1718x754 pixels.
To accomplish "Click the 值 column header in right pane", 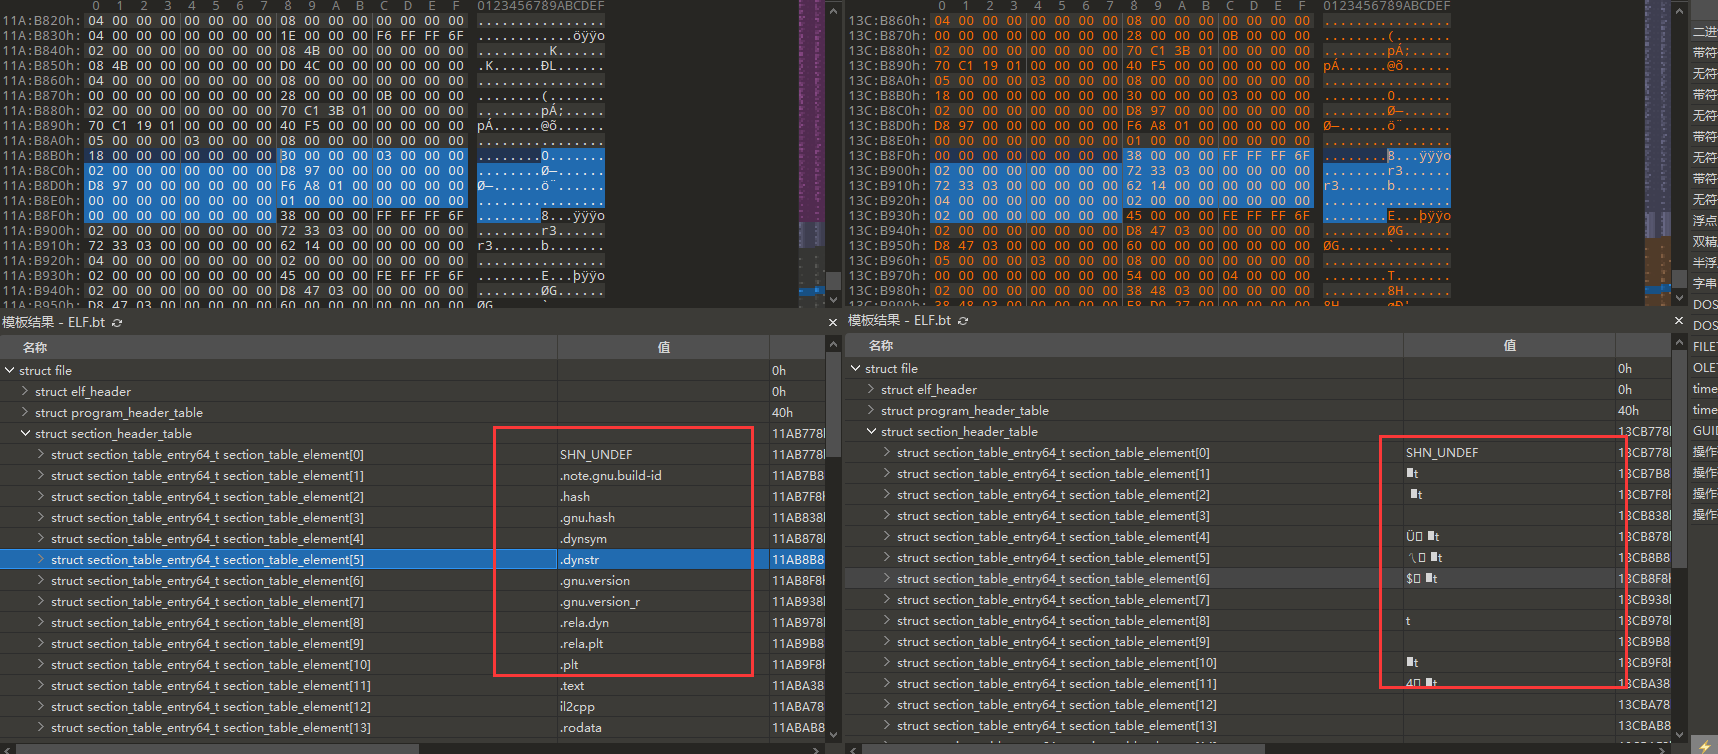I will coord(1509,345).
